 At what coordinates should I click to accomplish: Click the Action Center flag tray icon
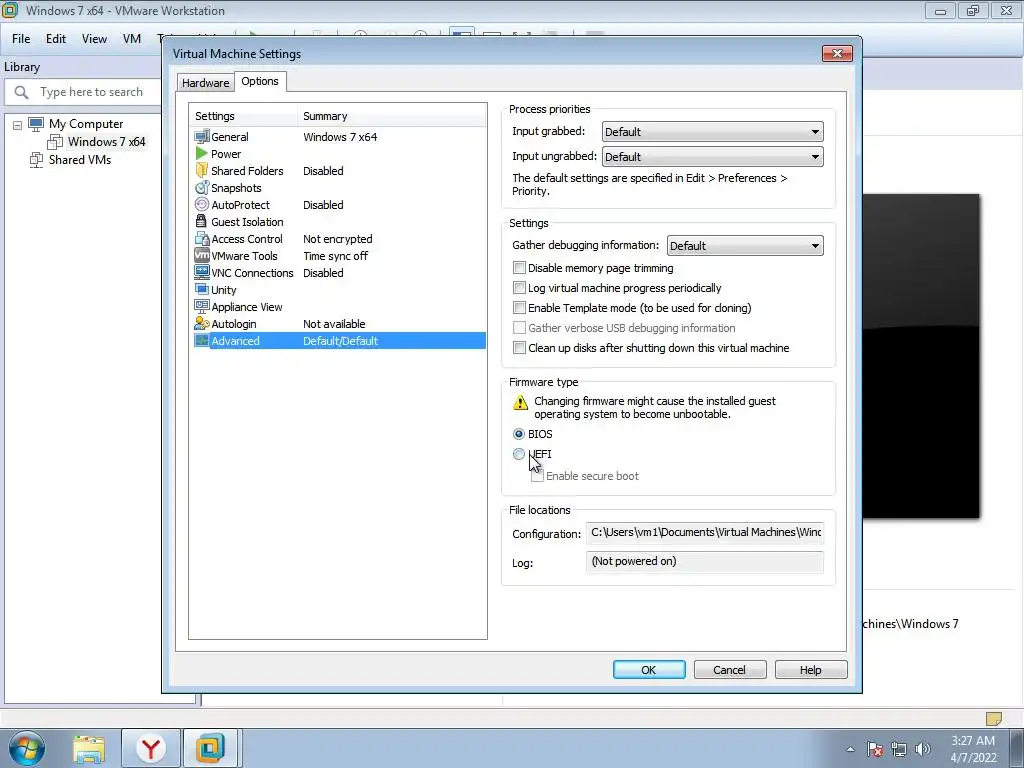[x=875, y=749]
